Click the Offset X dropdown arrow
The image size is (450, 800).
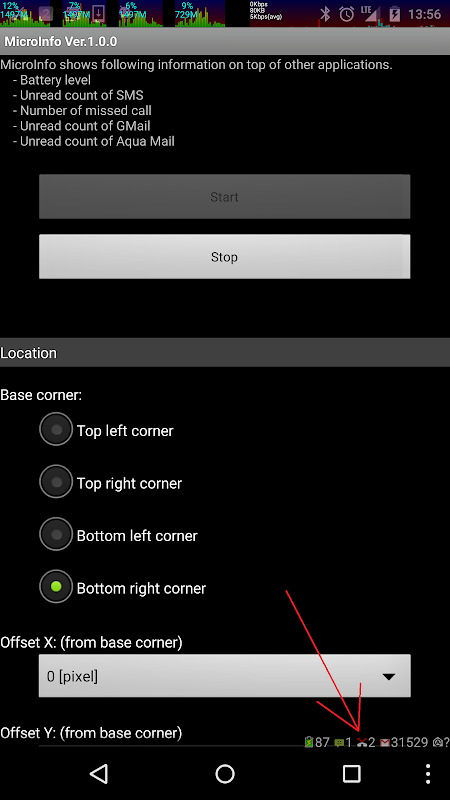click(x=389, y=677)
